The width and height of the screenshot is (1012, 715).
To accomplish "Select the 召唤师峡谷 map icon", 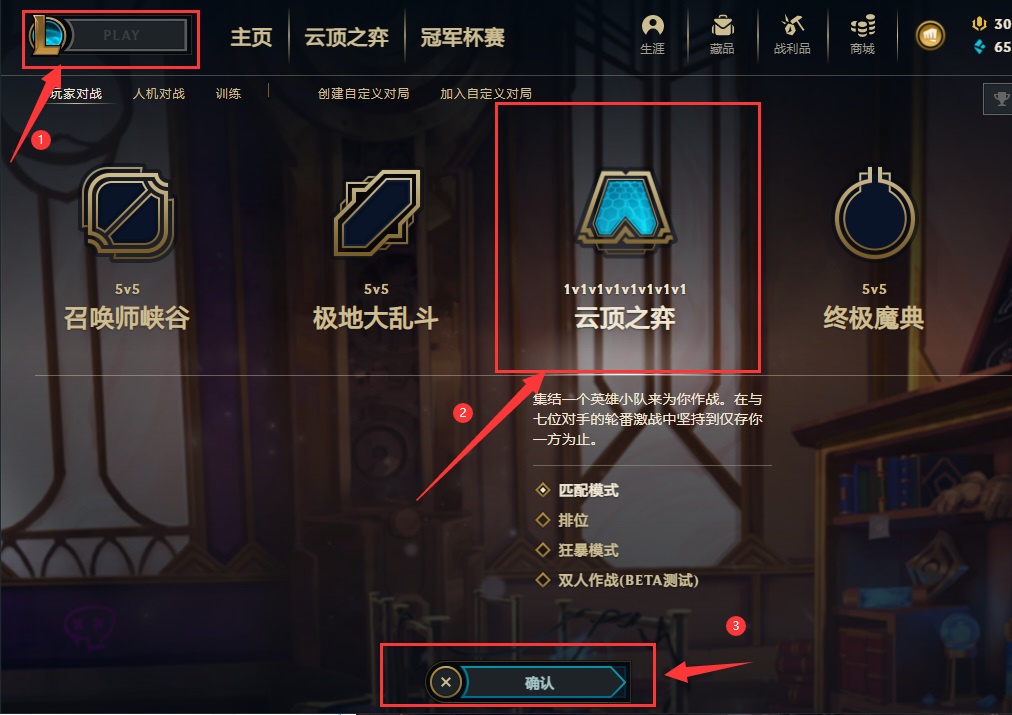I will tap(127, 214).
